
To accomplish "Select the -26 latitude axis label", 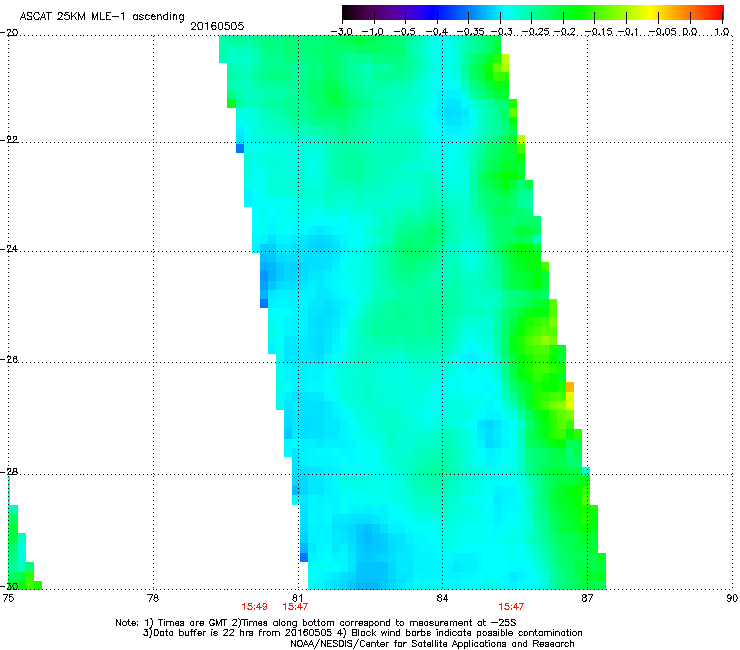I will (9, 360).
